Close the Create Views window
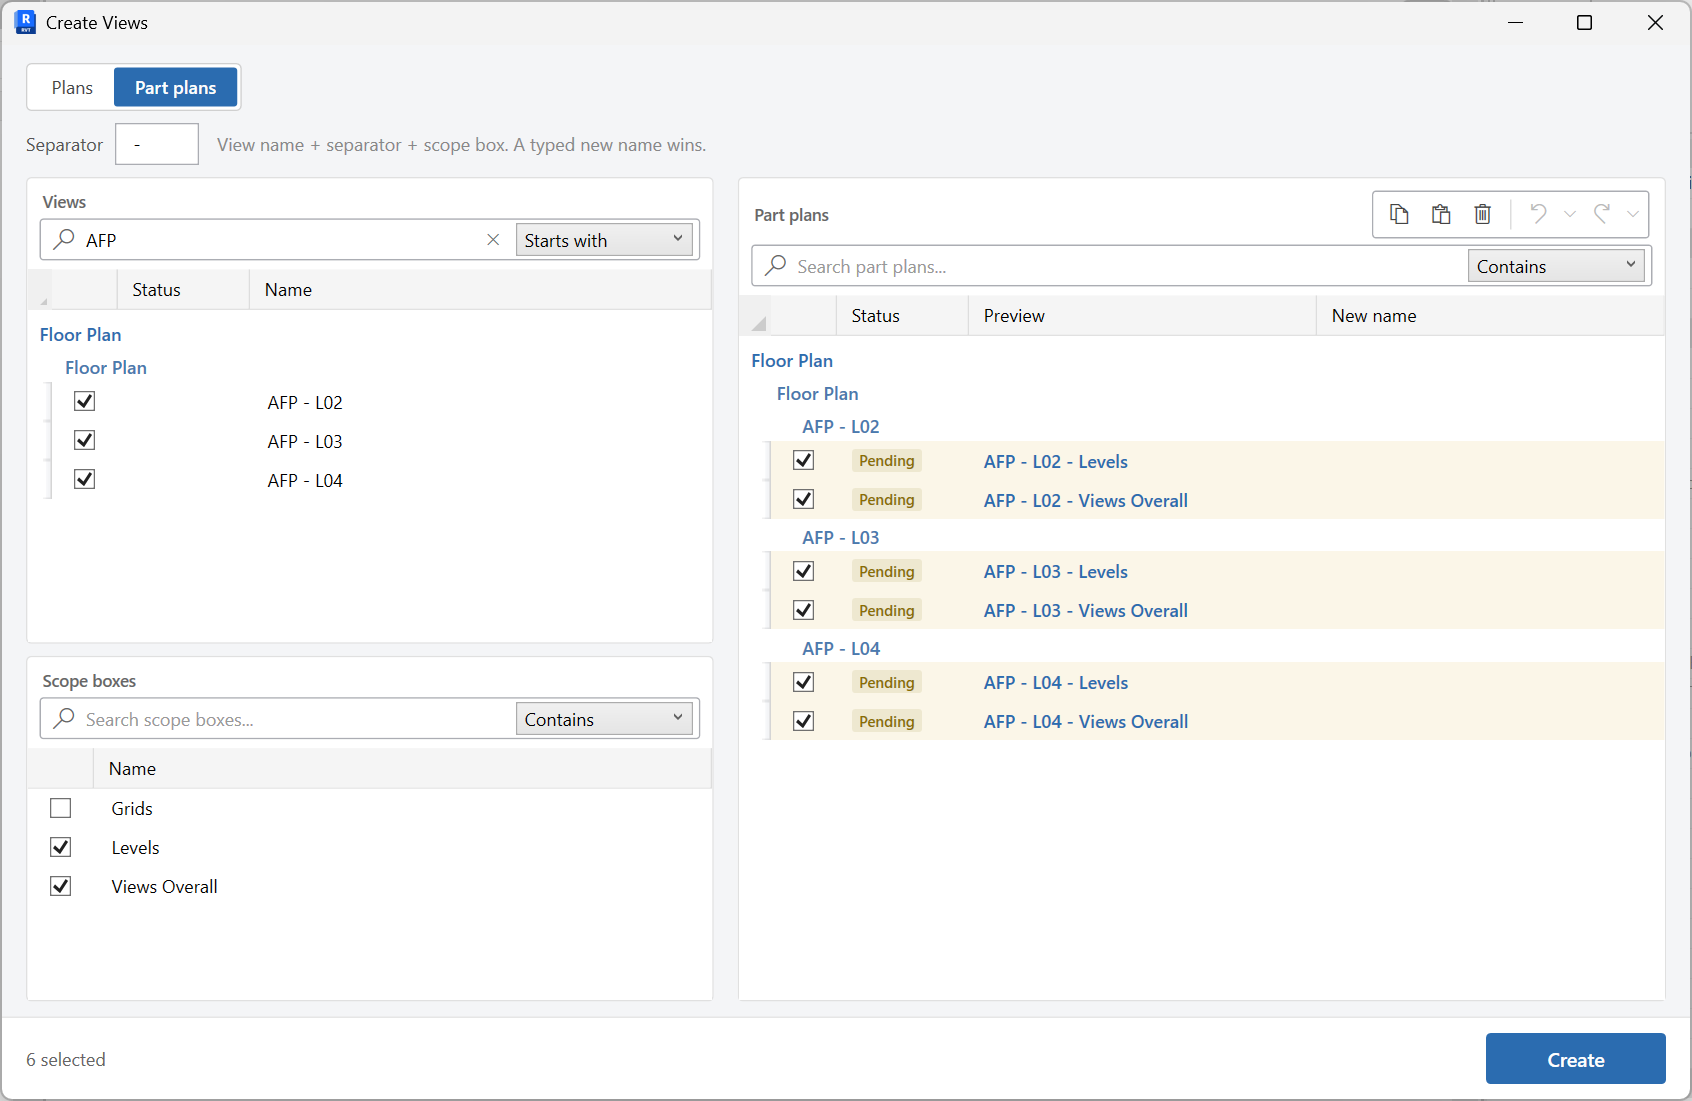The image size is (1692, 1101). (x=1655, y=22)
